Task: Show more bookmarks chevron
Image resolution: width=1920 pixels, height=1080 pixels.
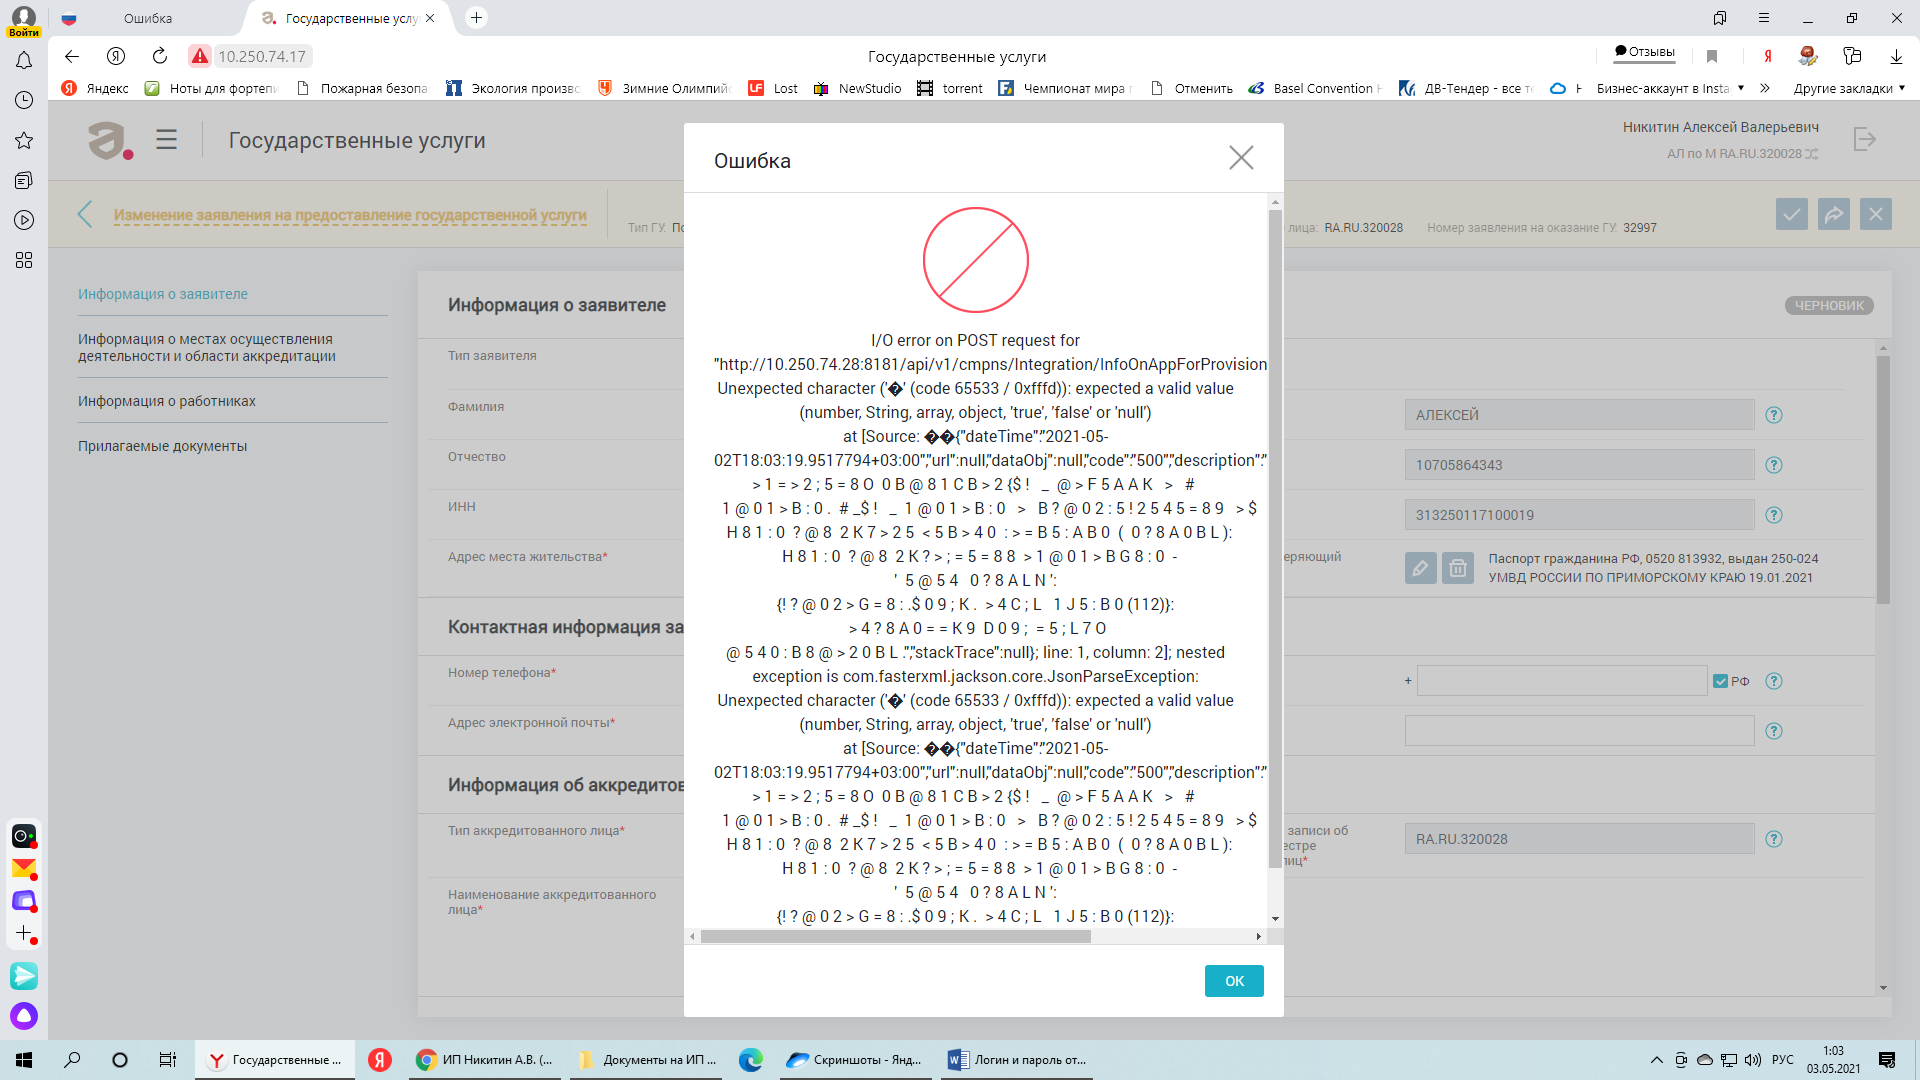Action: (1765, 88)
